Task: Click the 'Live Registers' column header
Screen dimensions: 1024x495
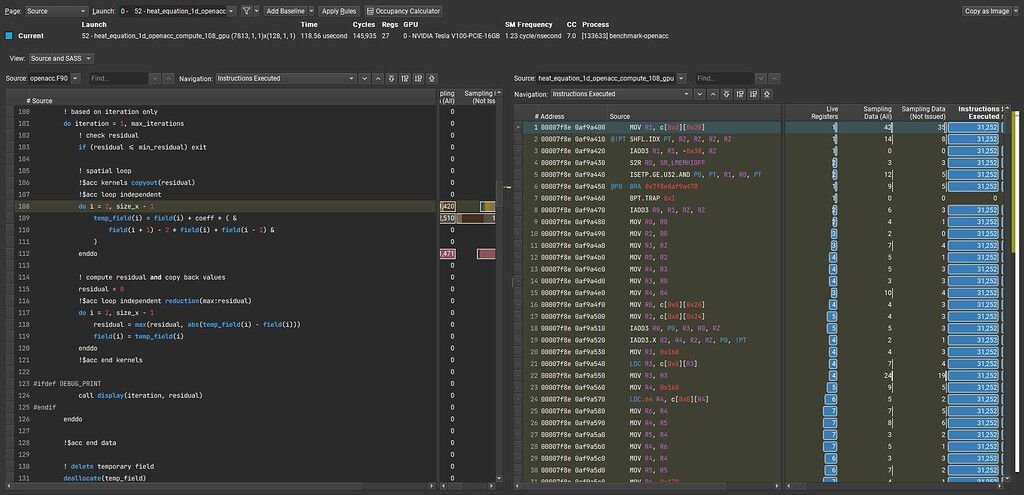Action: 824,112
